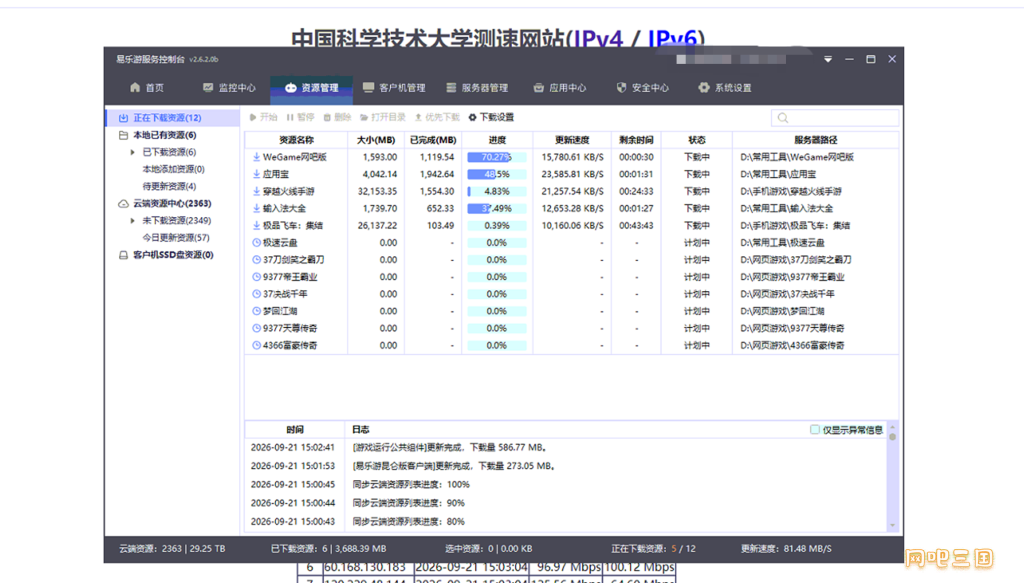1024x583 pixels.
Task: Open 系统设置 tab
Action: click(x=725, y=87)
